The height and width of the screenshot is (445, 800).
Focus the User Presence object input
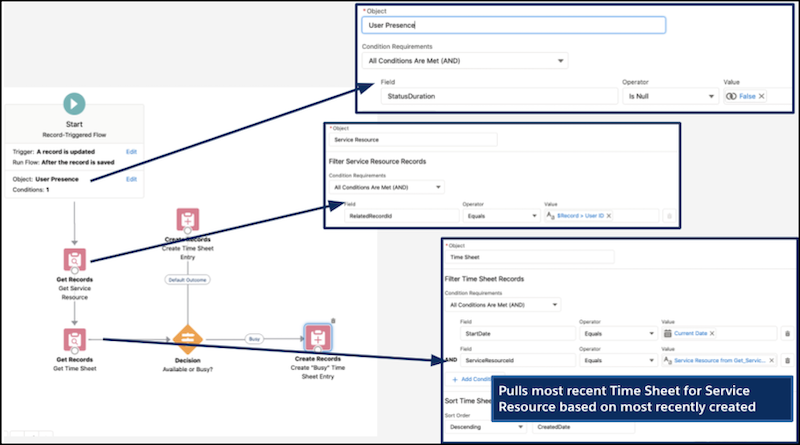click(514, 25)
